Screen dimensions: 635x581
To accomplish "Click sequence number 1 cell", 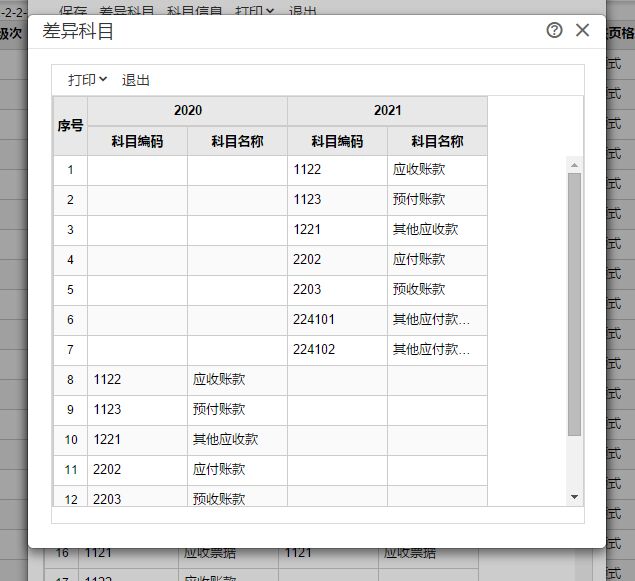I will pos(70,170).
